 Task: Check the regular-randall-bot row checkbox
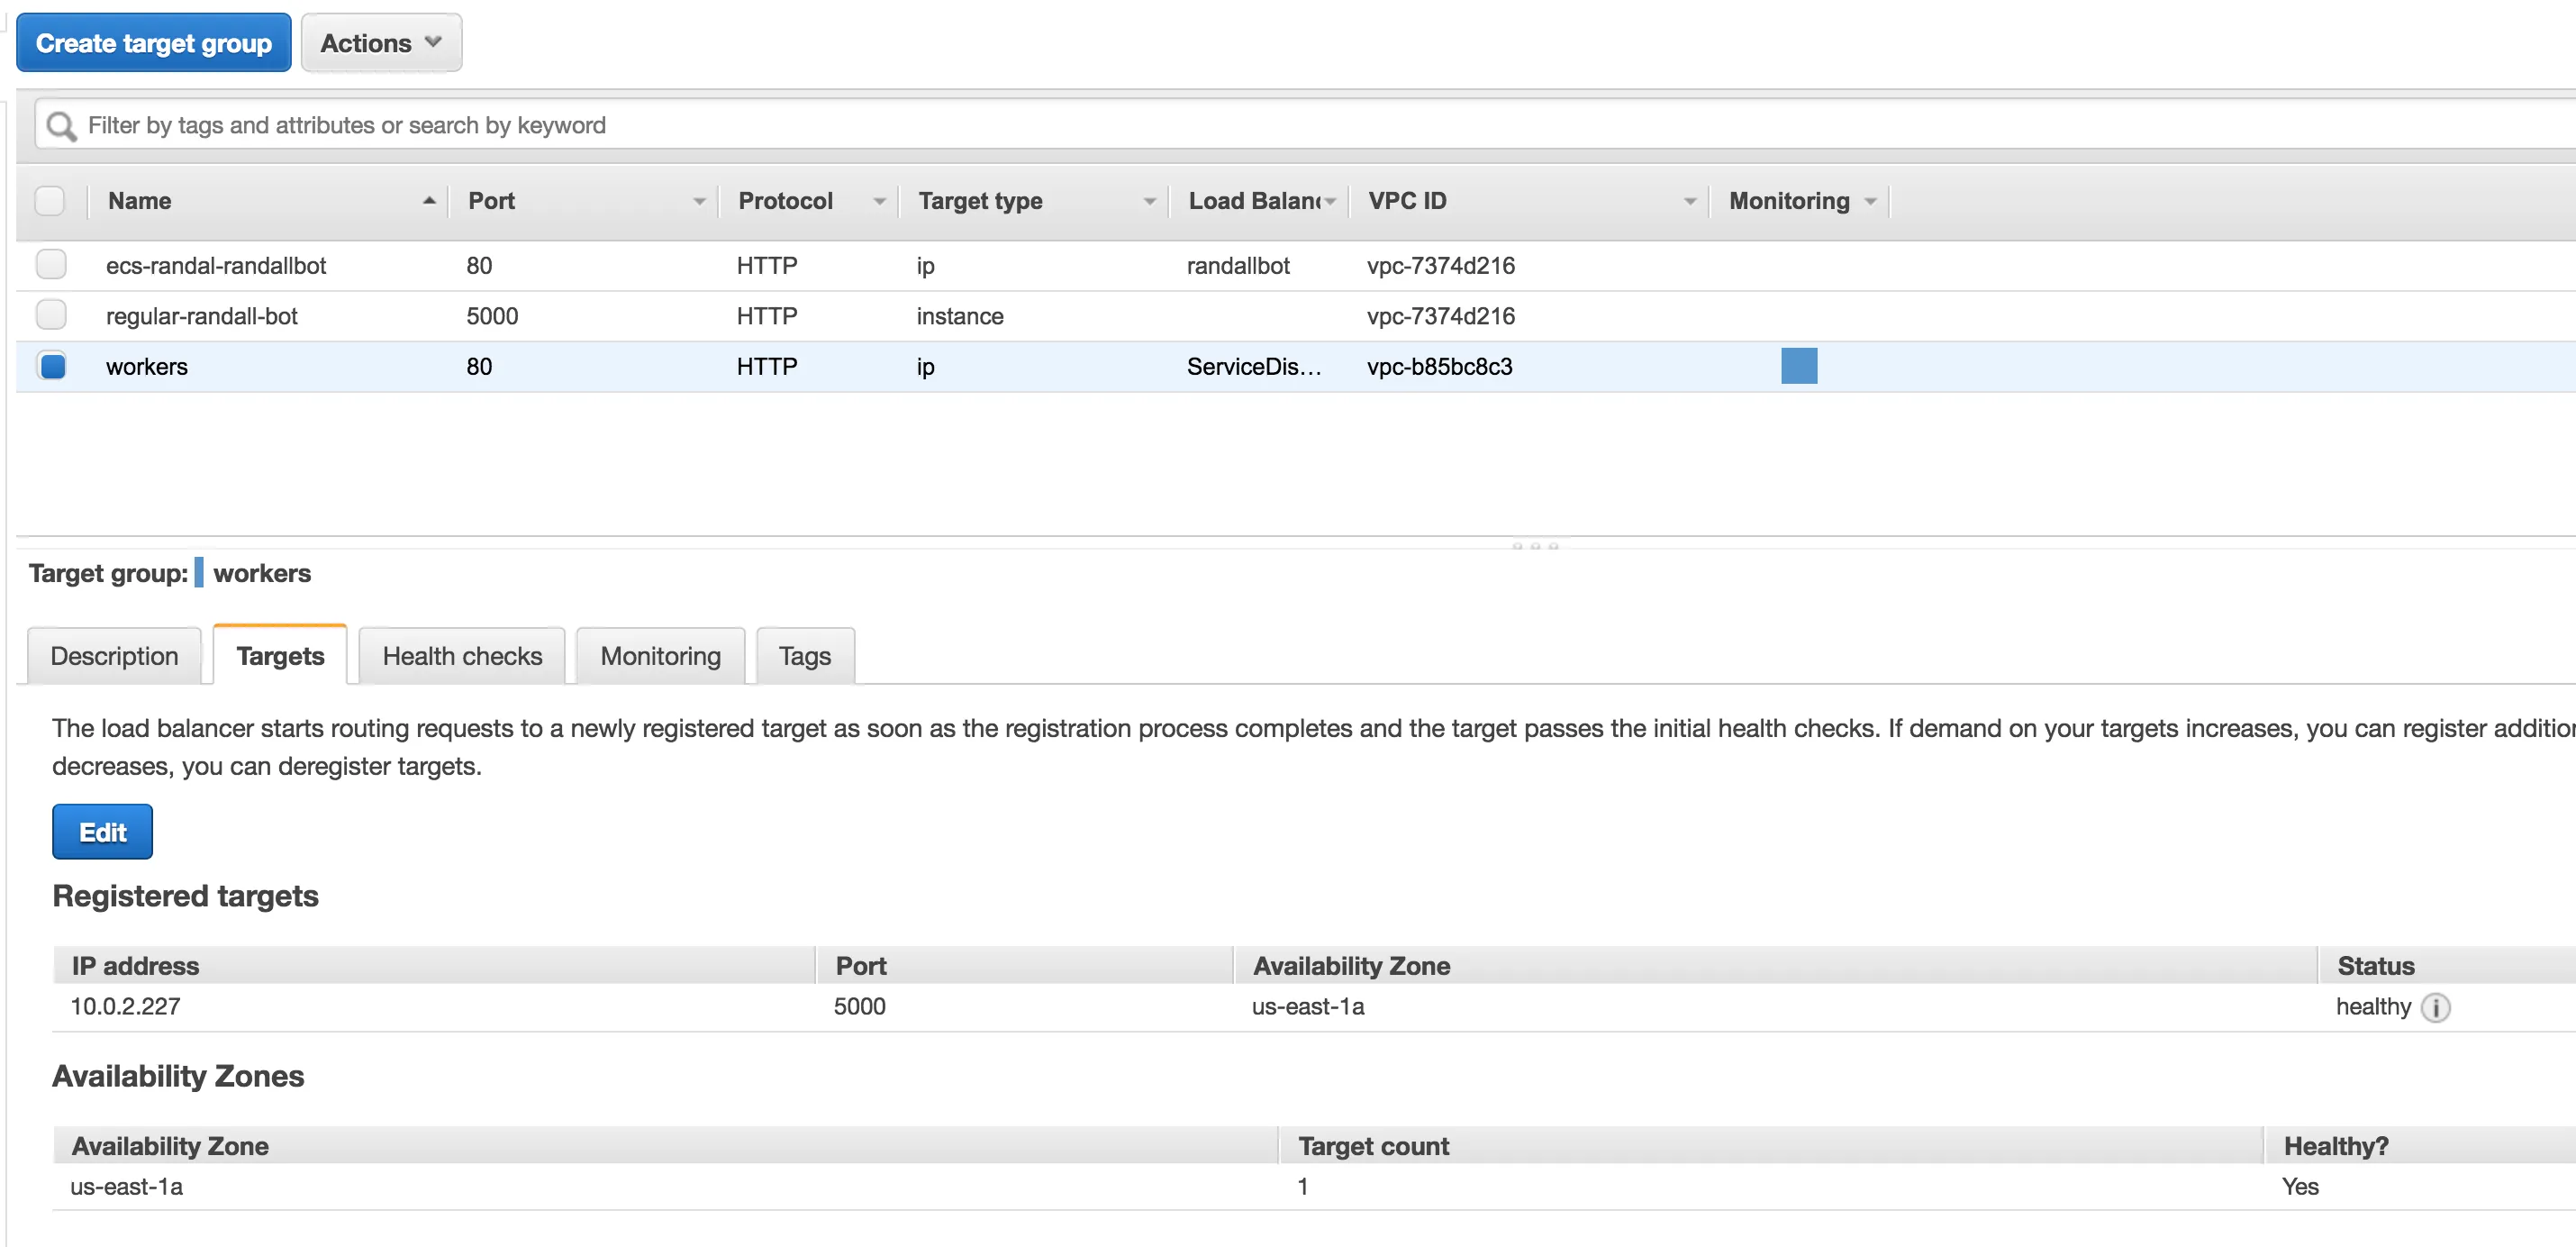[x=51, y=315]
